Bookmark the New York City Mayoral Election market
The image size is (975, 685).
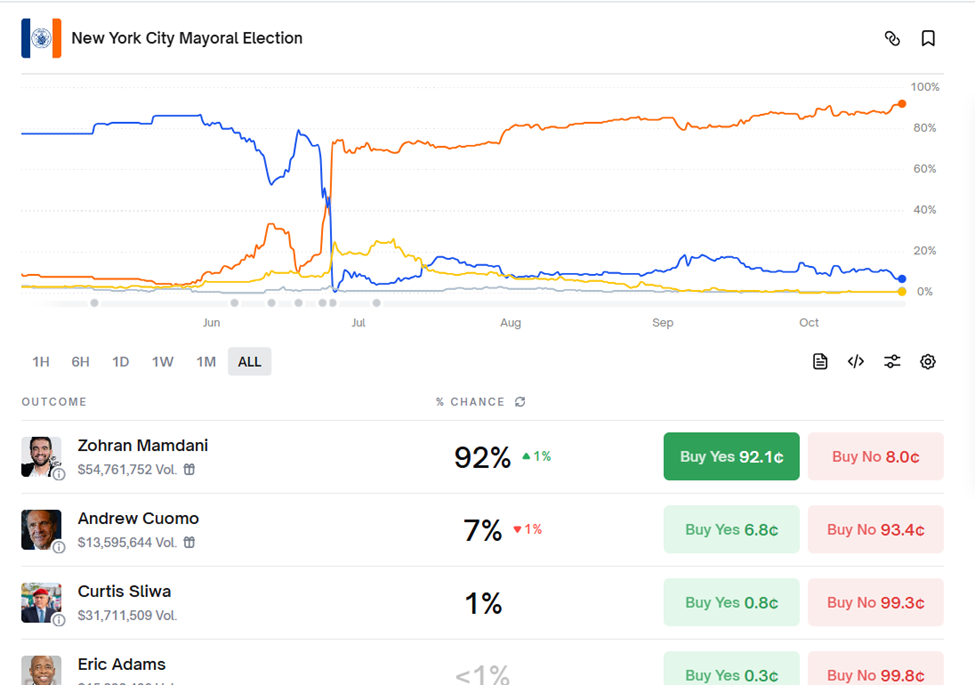pyautogui.click(x=928, y=39)
